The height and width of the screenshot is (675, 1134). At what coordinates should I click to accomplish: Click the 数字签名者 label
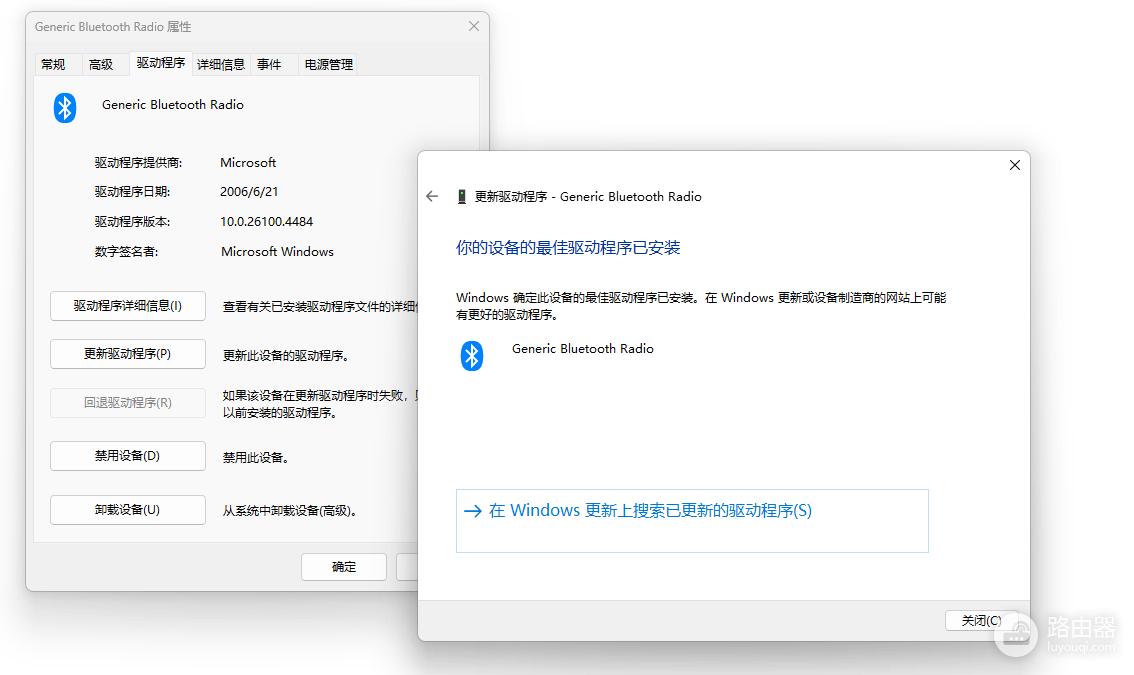tap(127, 252)
